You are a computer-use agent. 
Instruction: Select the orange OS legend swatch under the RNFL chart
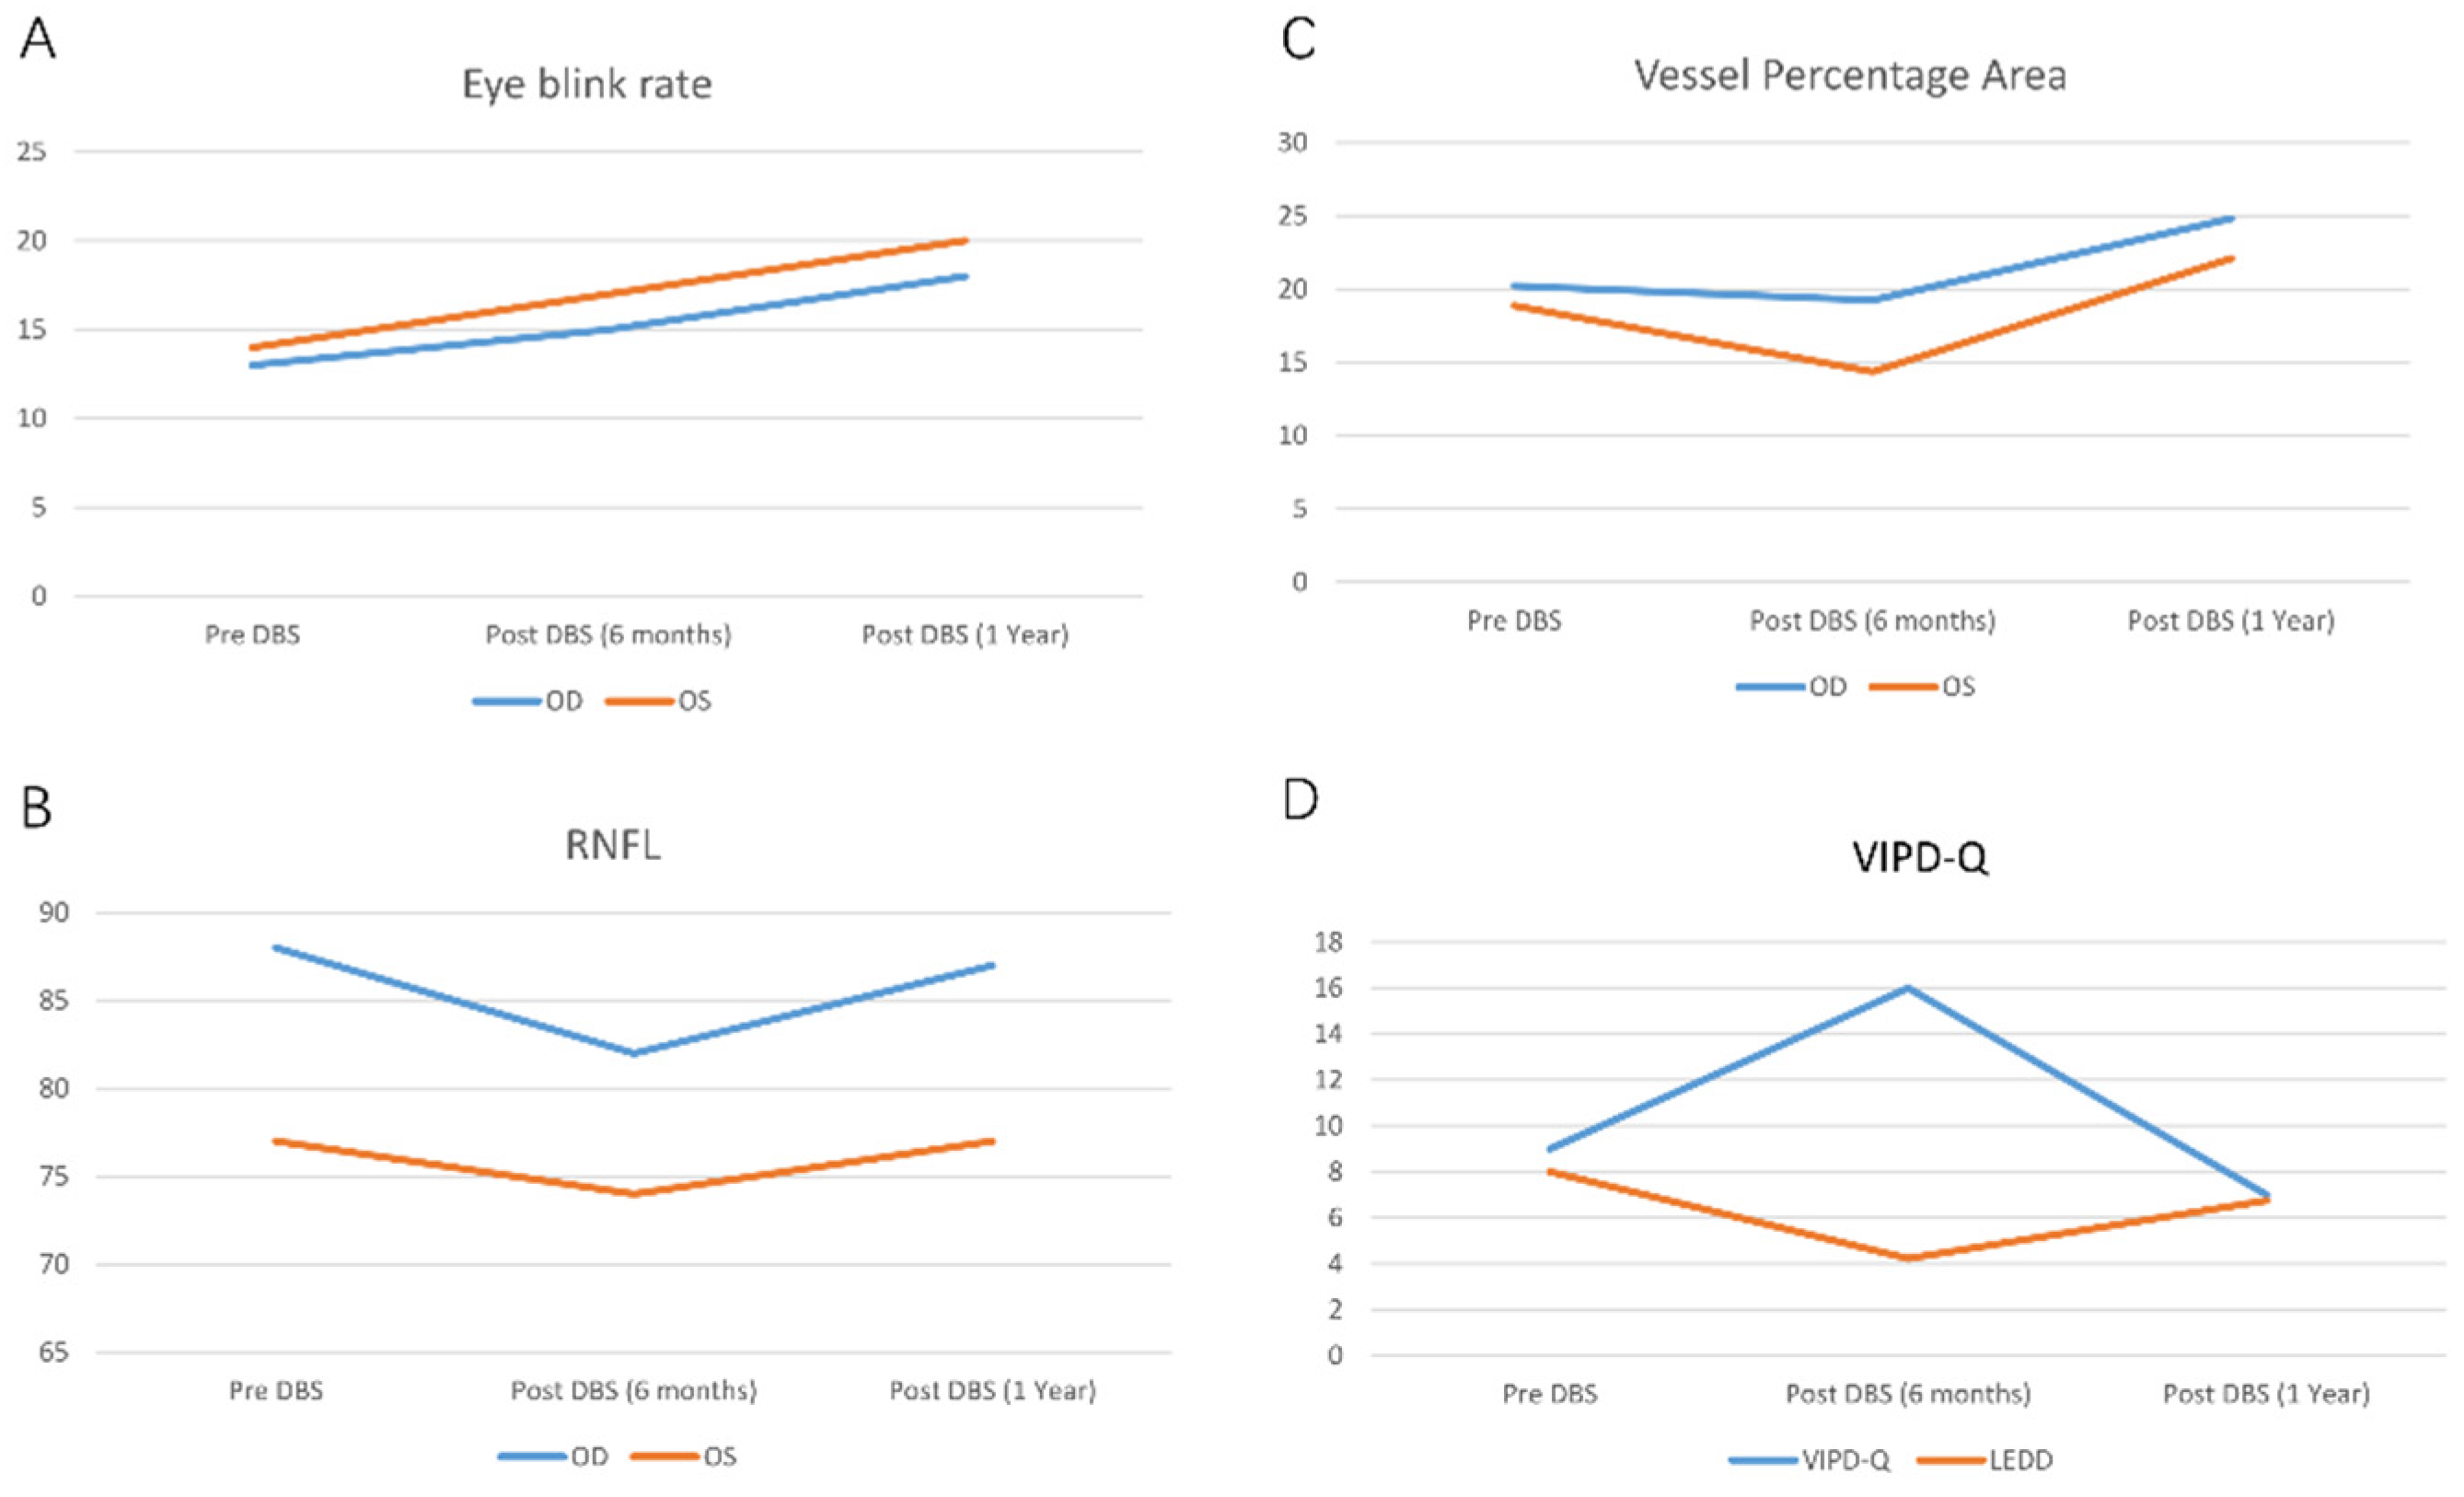(x=665, y=1457)
